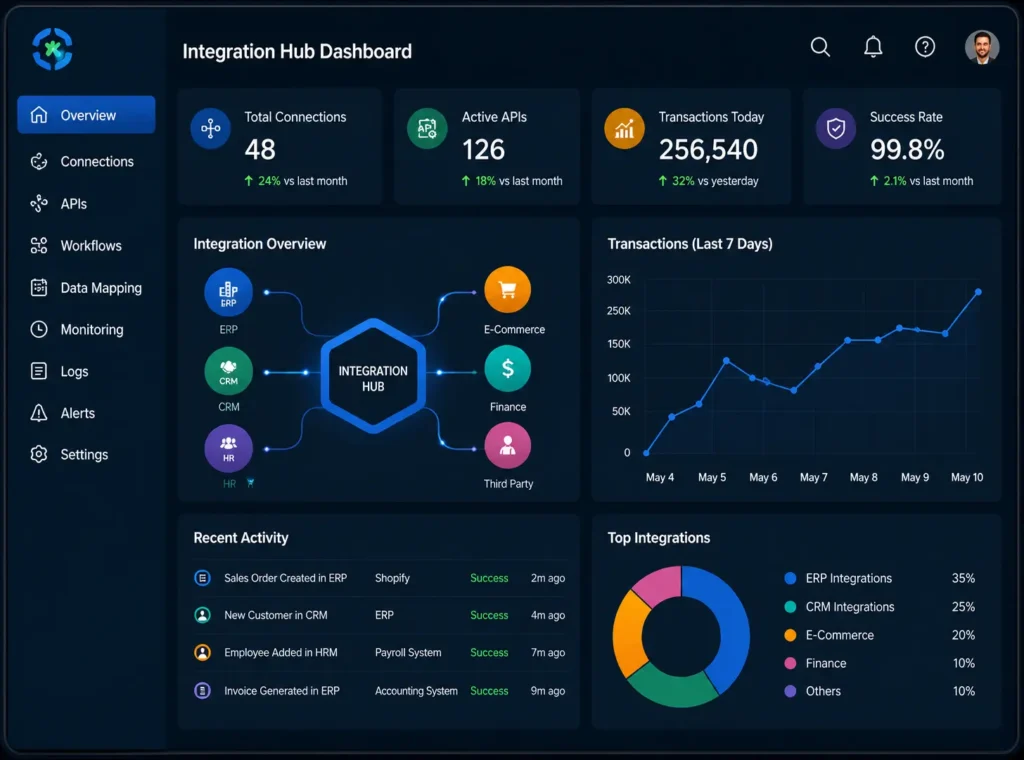Image resolution: width=1024 pixels, height=760 pixels.
Task: Select the Third Party node icon
Action: click(507, 446)
